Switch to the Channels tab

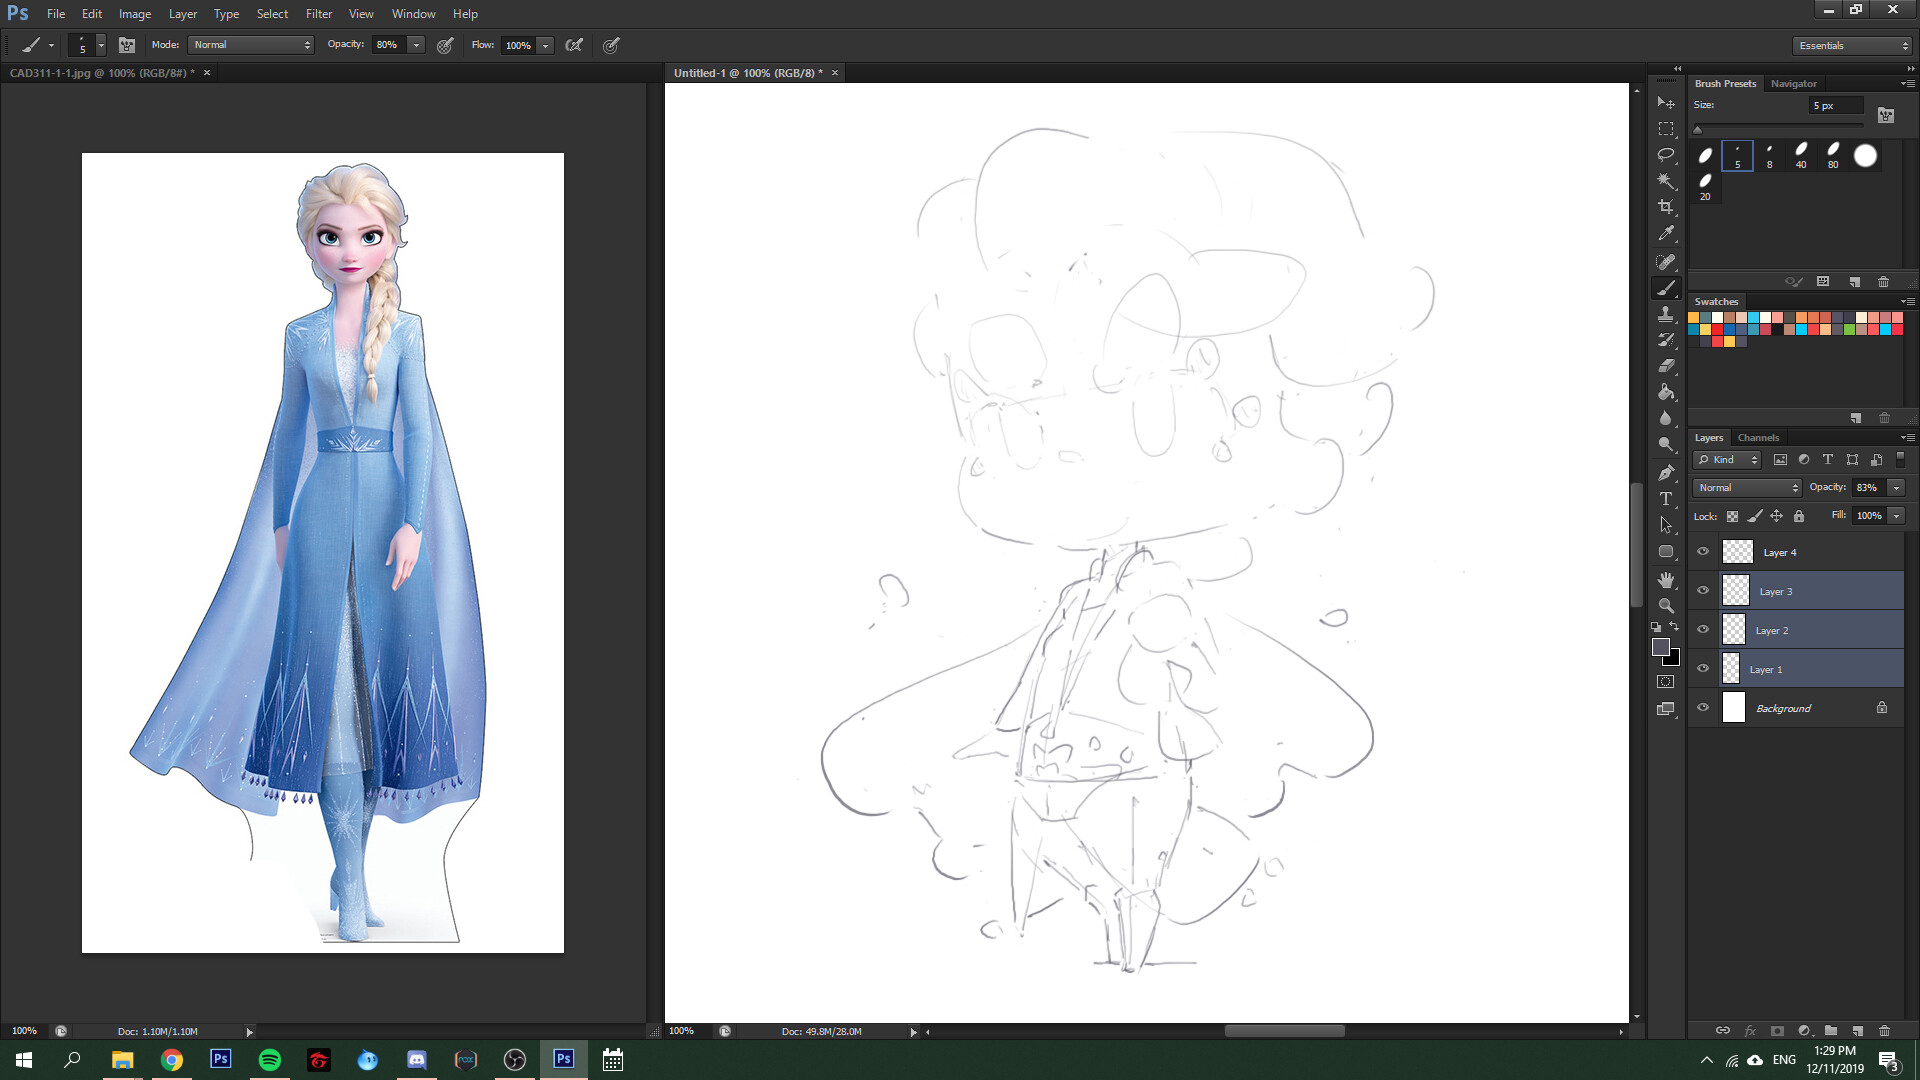click(x=1757, y=438)
